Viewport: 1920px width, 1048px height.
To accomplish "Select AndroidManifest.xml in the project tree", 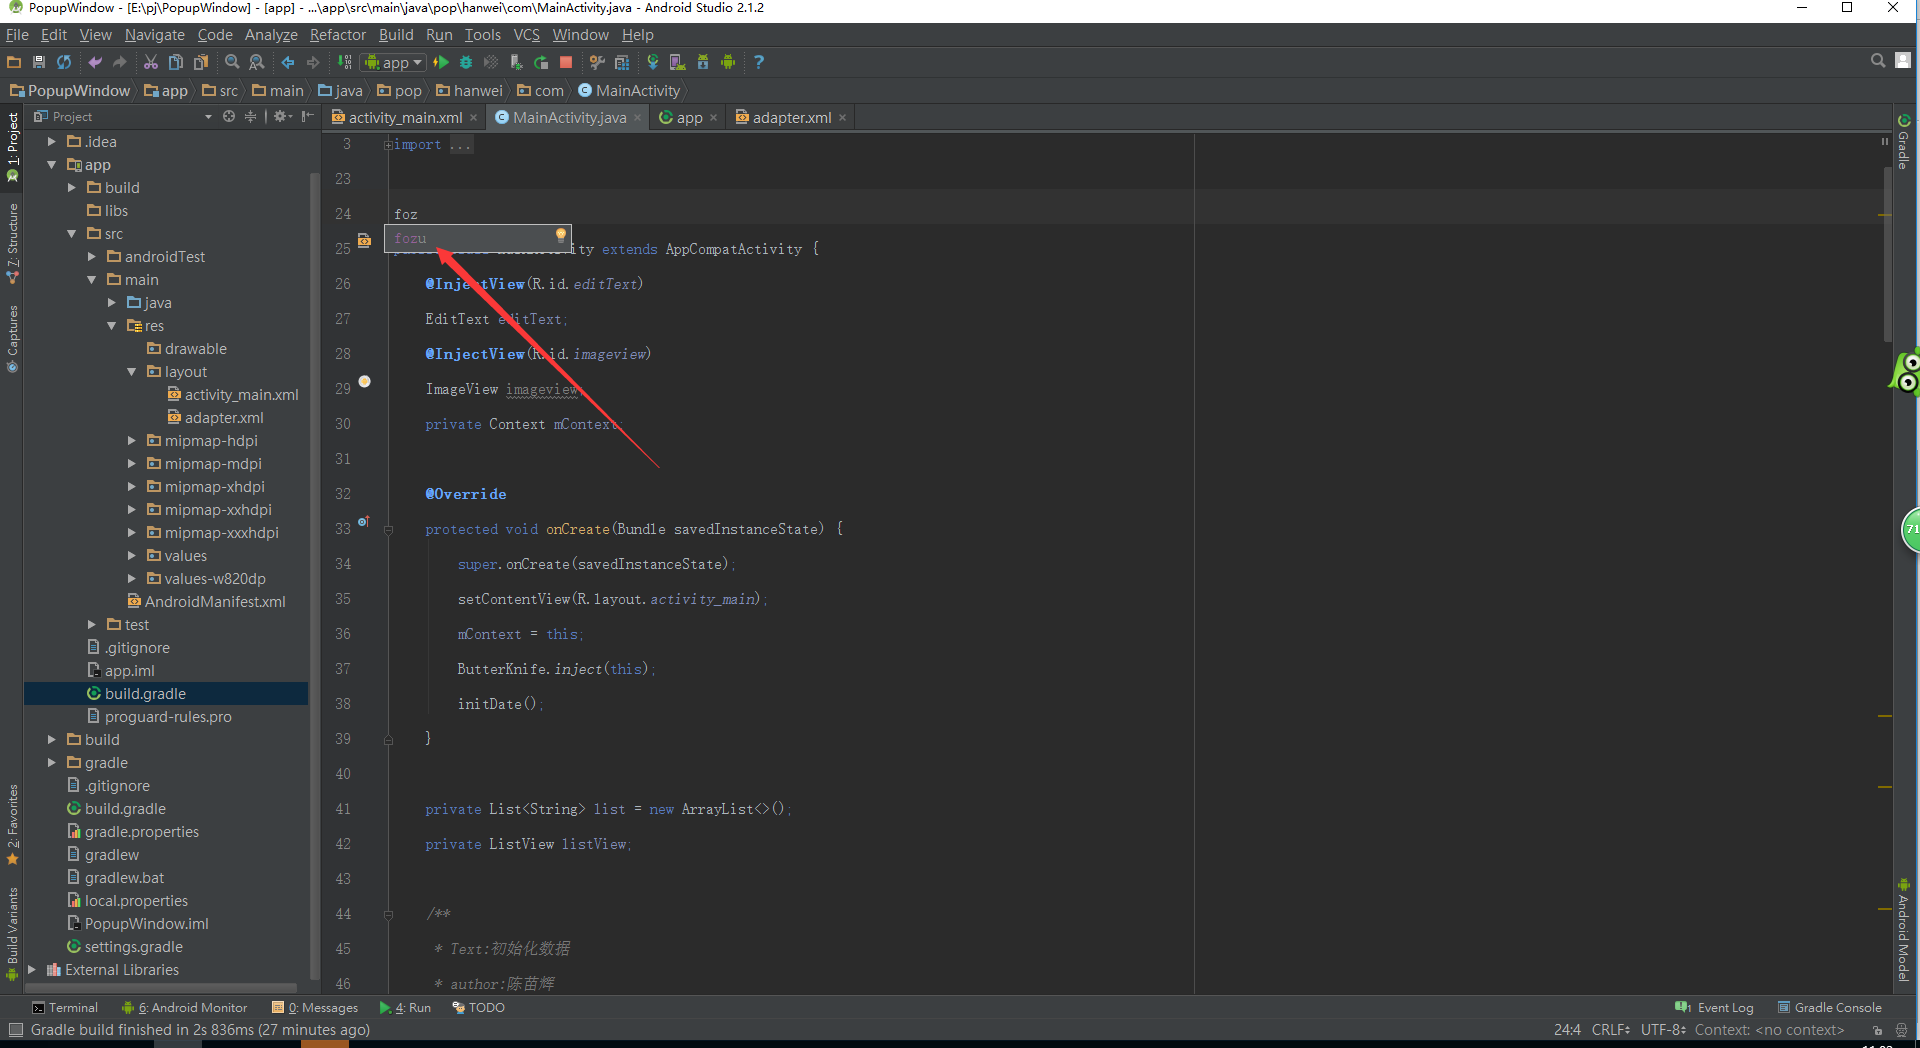I will tap(214, 602).
